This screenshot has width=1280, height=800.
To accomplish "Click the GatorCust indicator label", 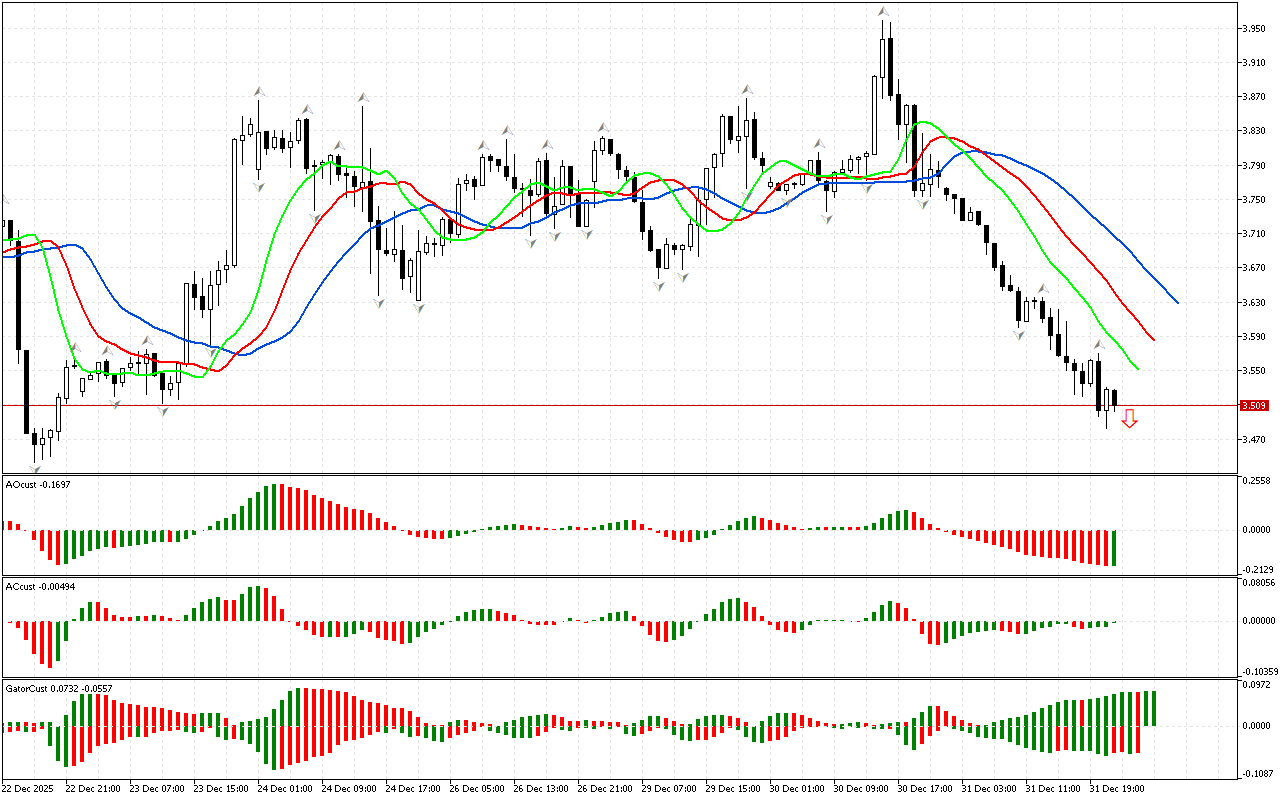I will coord(56,689).
